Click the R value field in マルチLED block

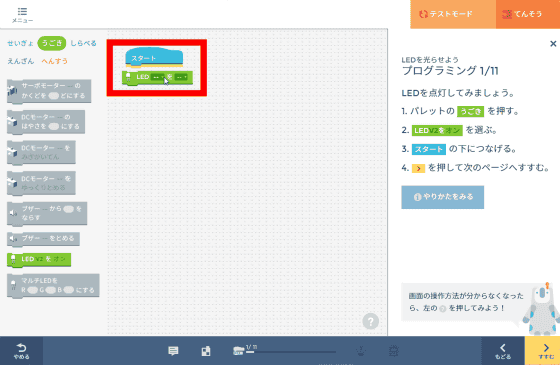32,290
